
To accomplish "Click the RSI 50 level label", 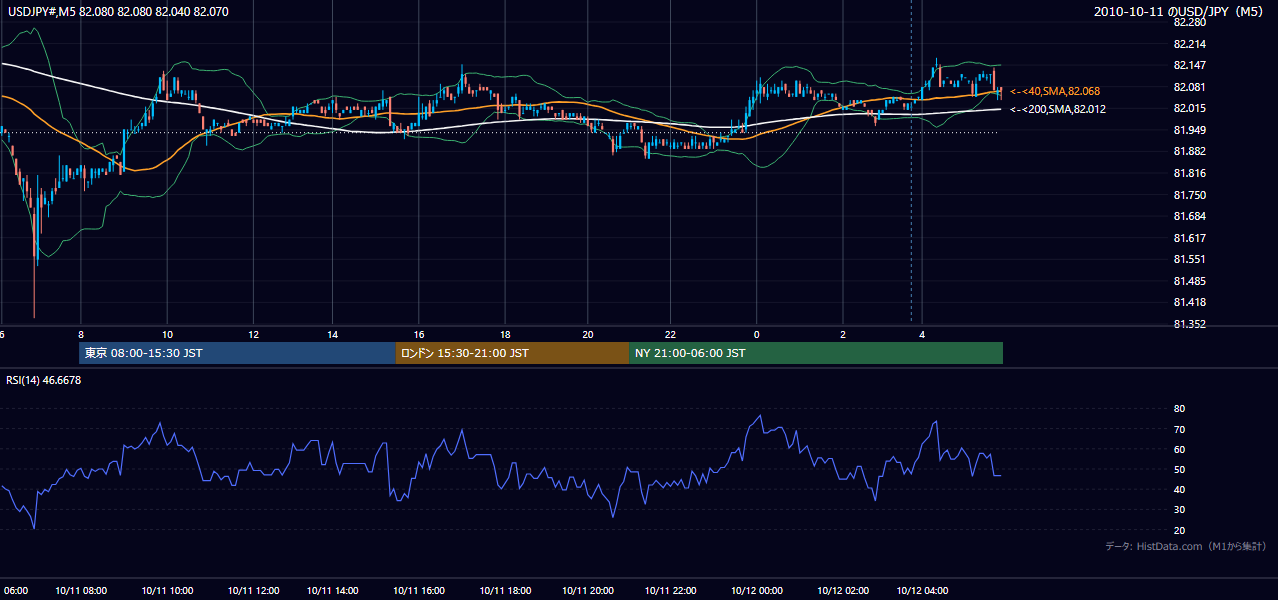I will pyautogui.click(x=1179, y=469).
